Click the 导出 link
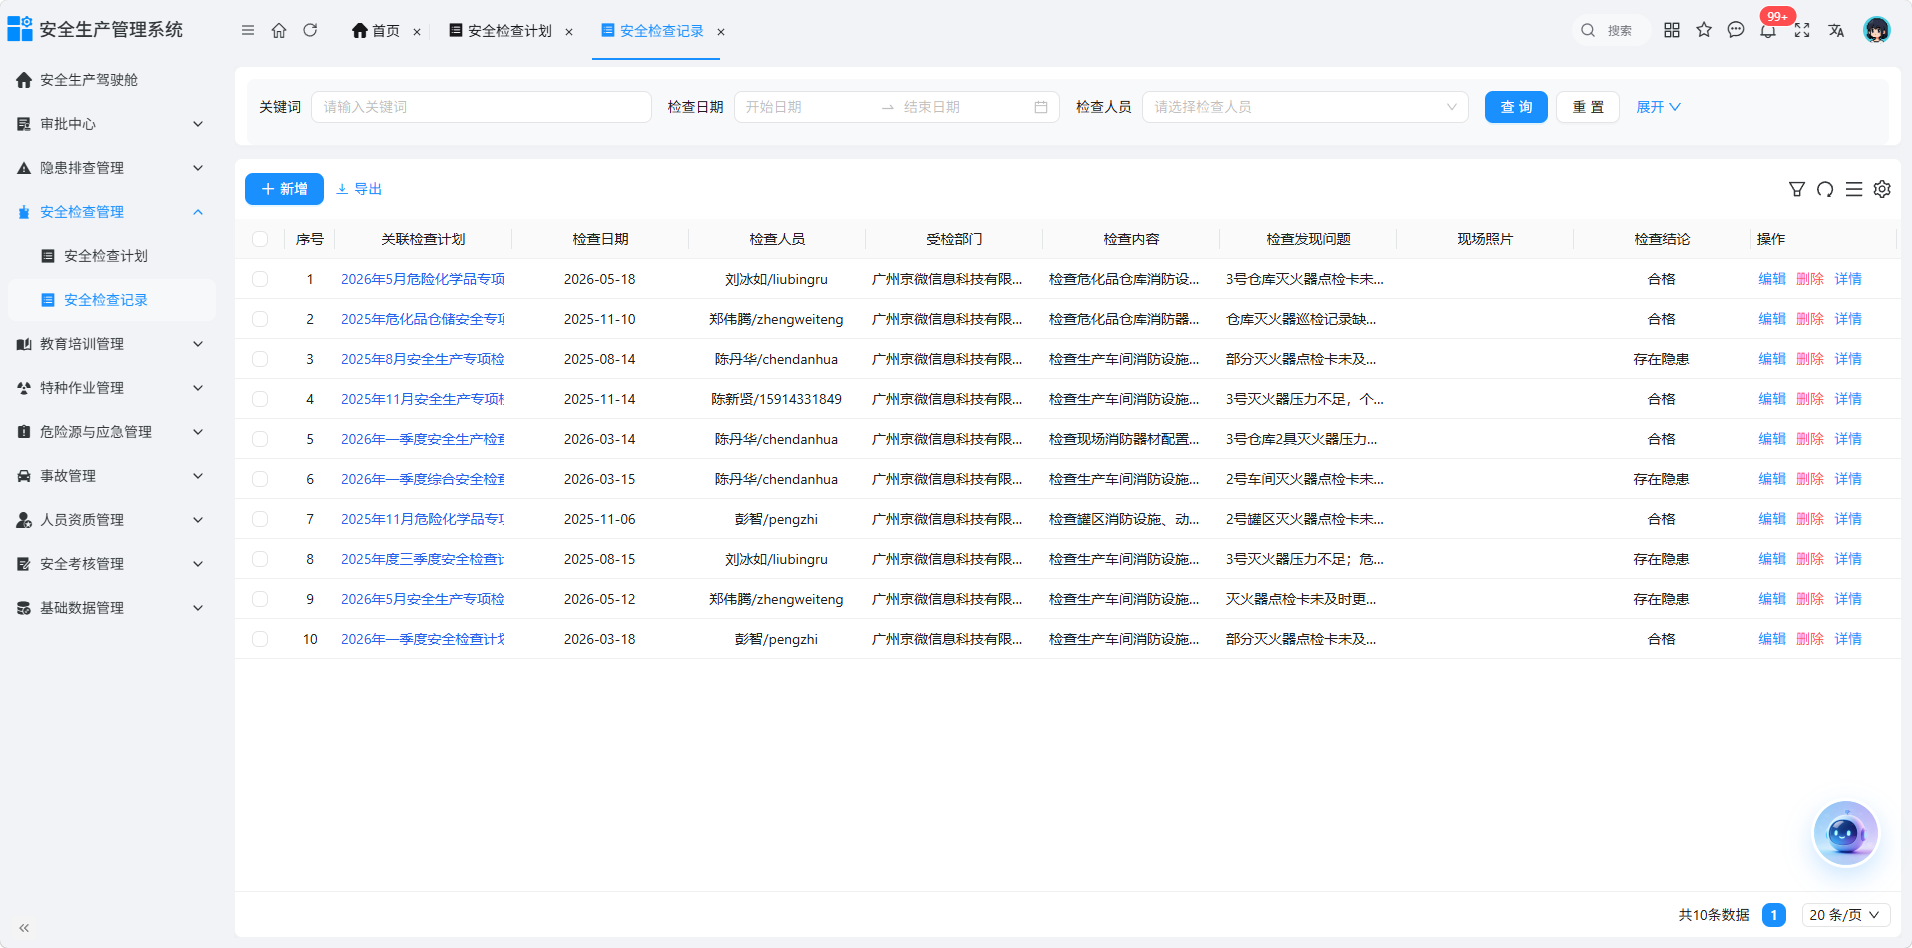This screenshot has height=948, width=1912. (x=359, y=189)
